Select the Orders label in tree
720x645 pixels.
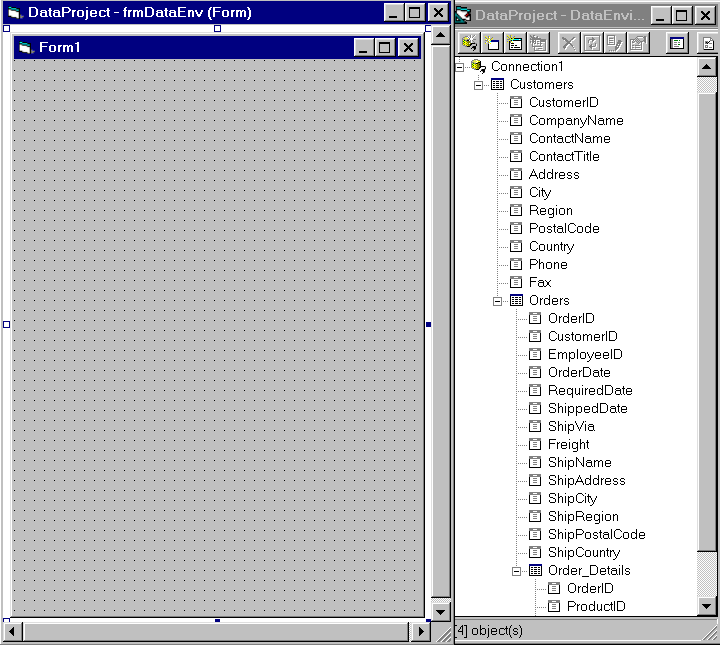coord(549,300)
